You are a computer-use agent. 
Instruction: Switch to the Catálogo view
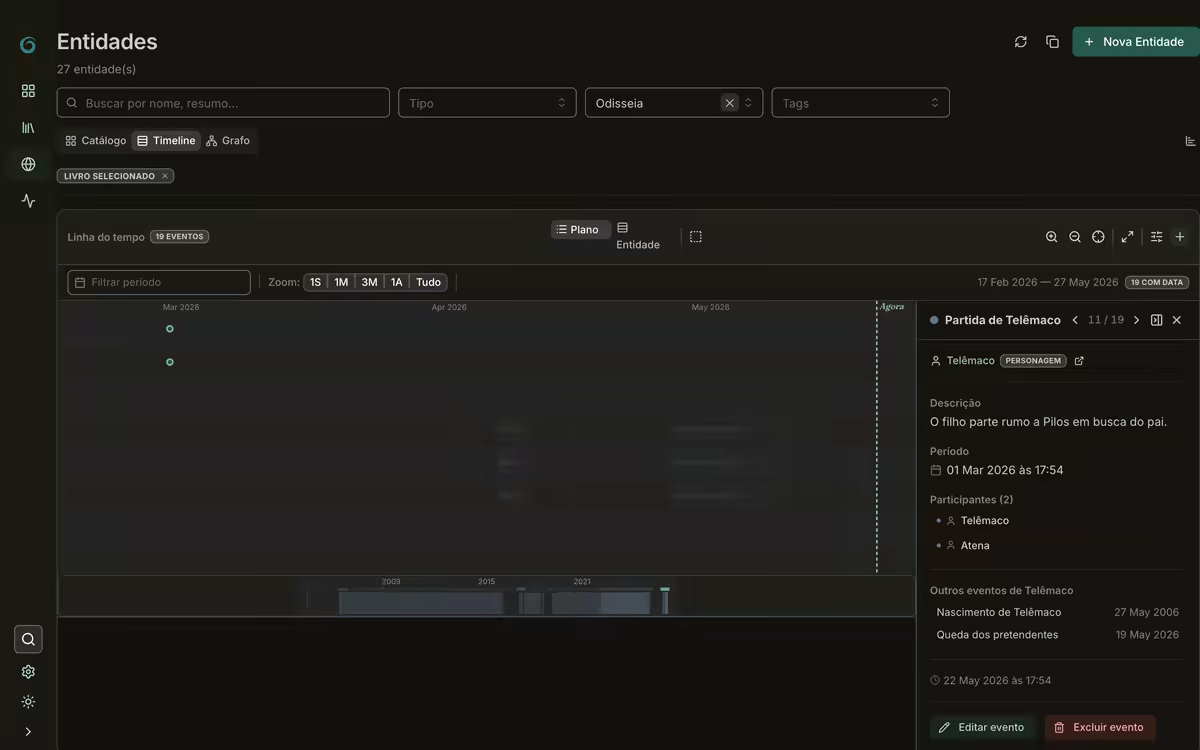96,141
